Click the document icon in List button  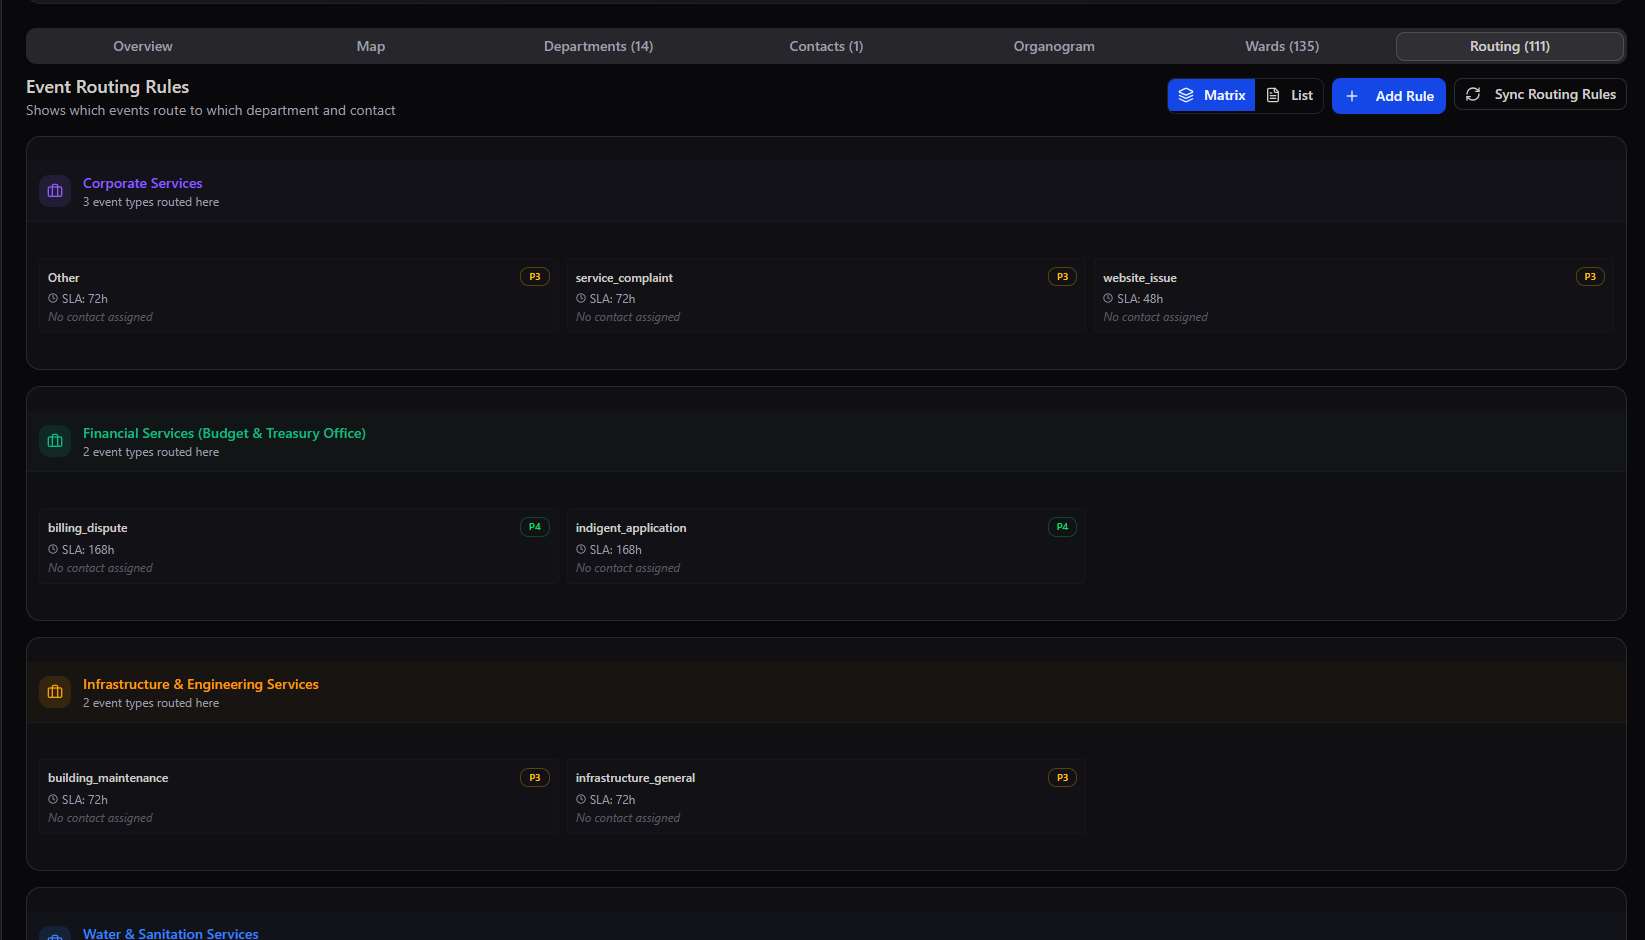pos(1273,95)
